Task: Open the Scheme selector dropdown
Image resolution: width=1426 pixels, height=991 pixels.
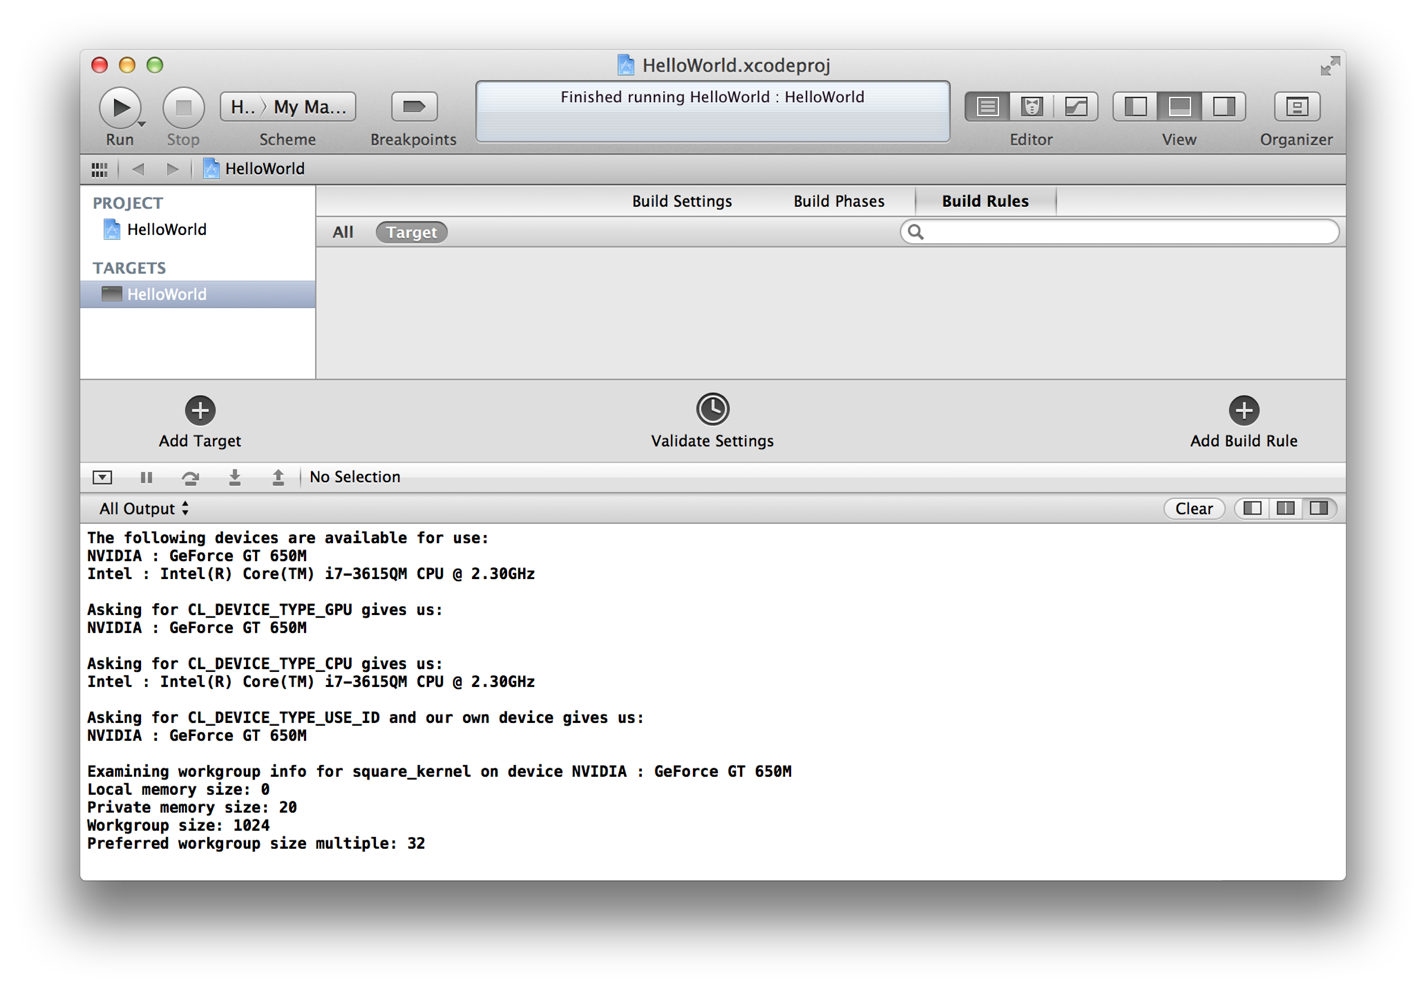Action: 288,106
